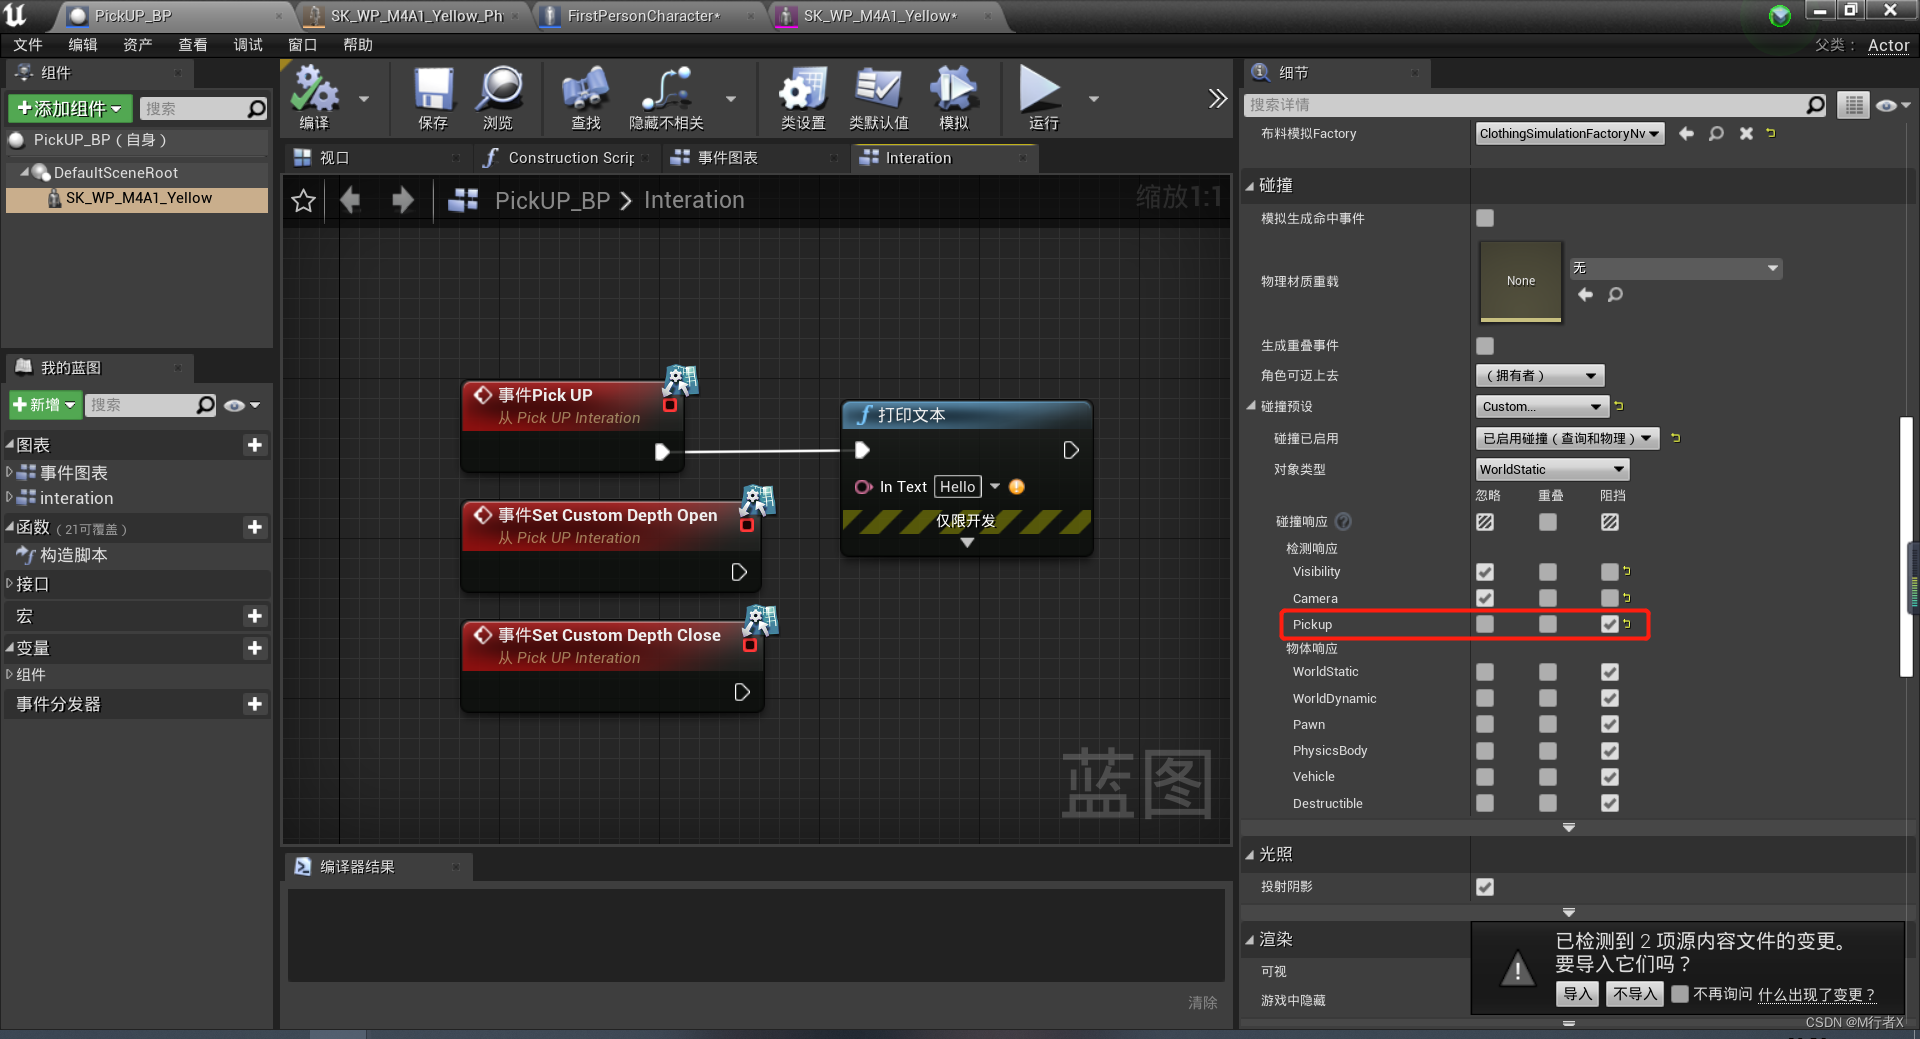Click the 模拟 simulate icon

pyautogui.click(x=953, y=97)
